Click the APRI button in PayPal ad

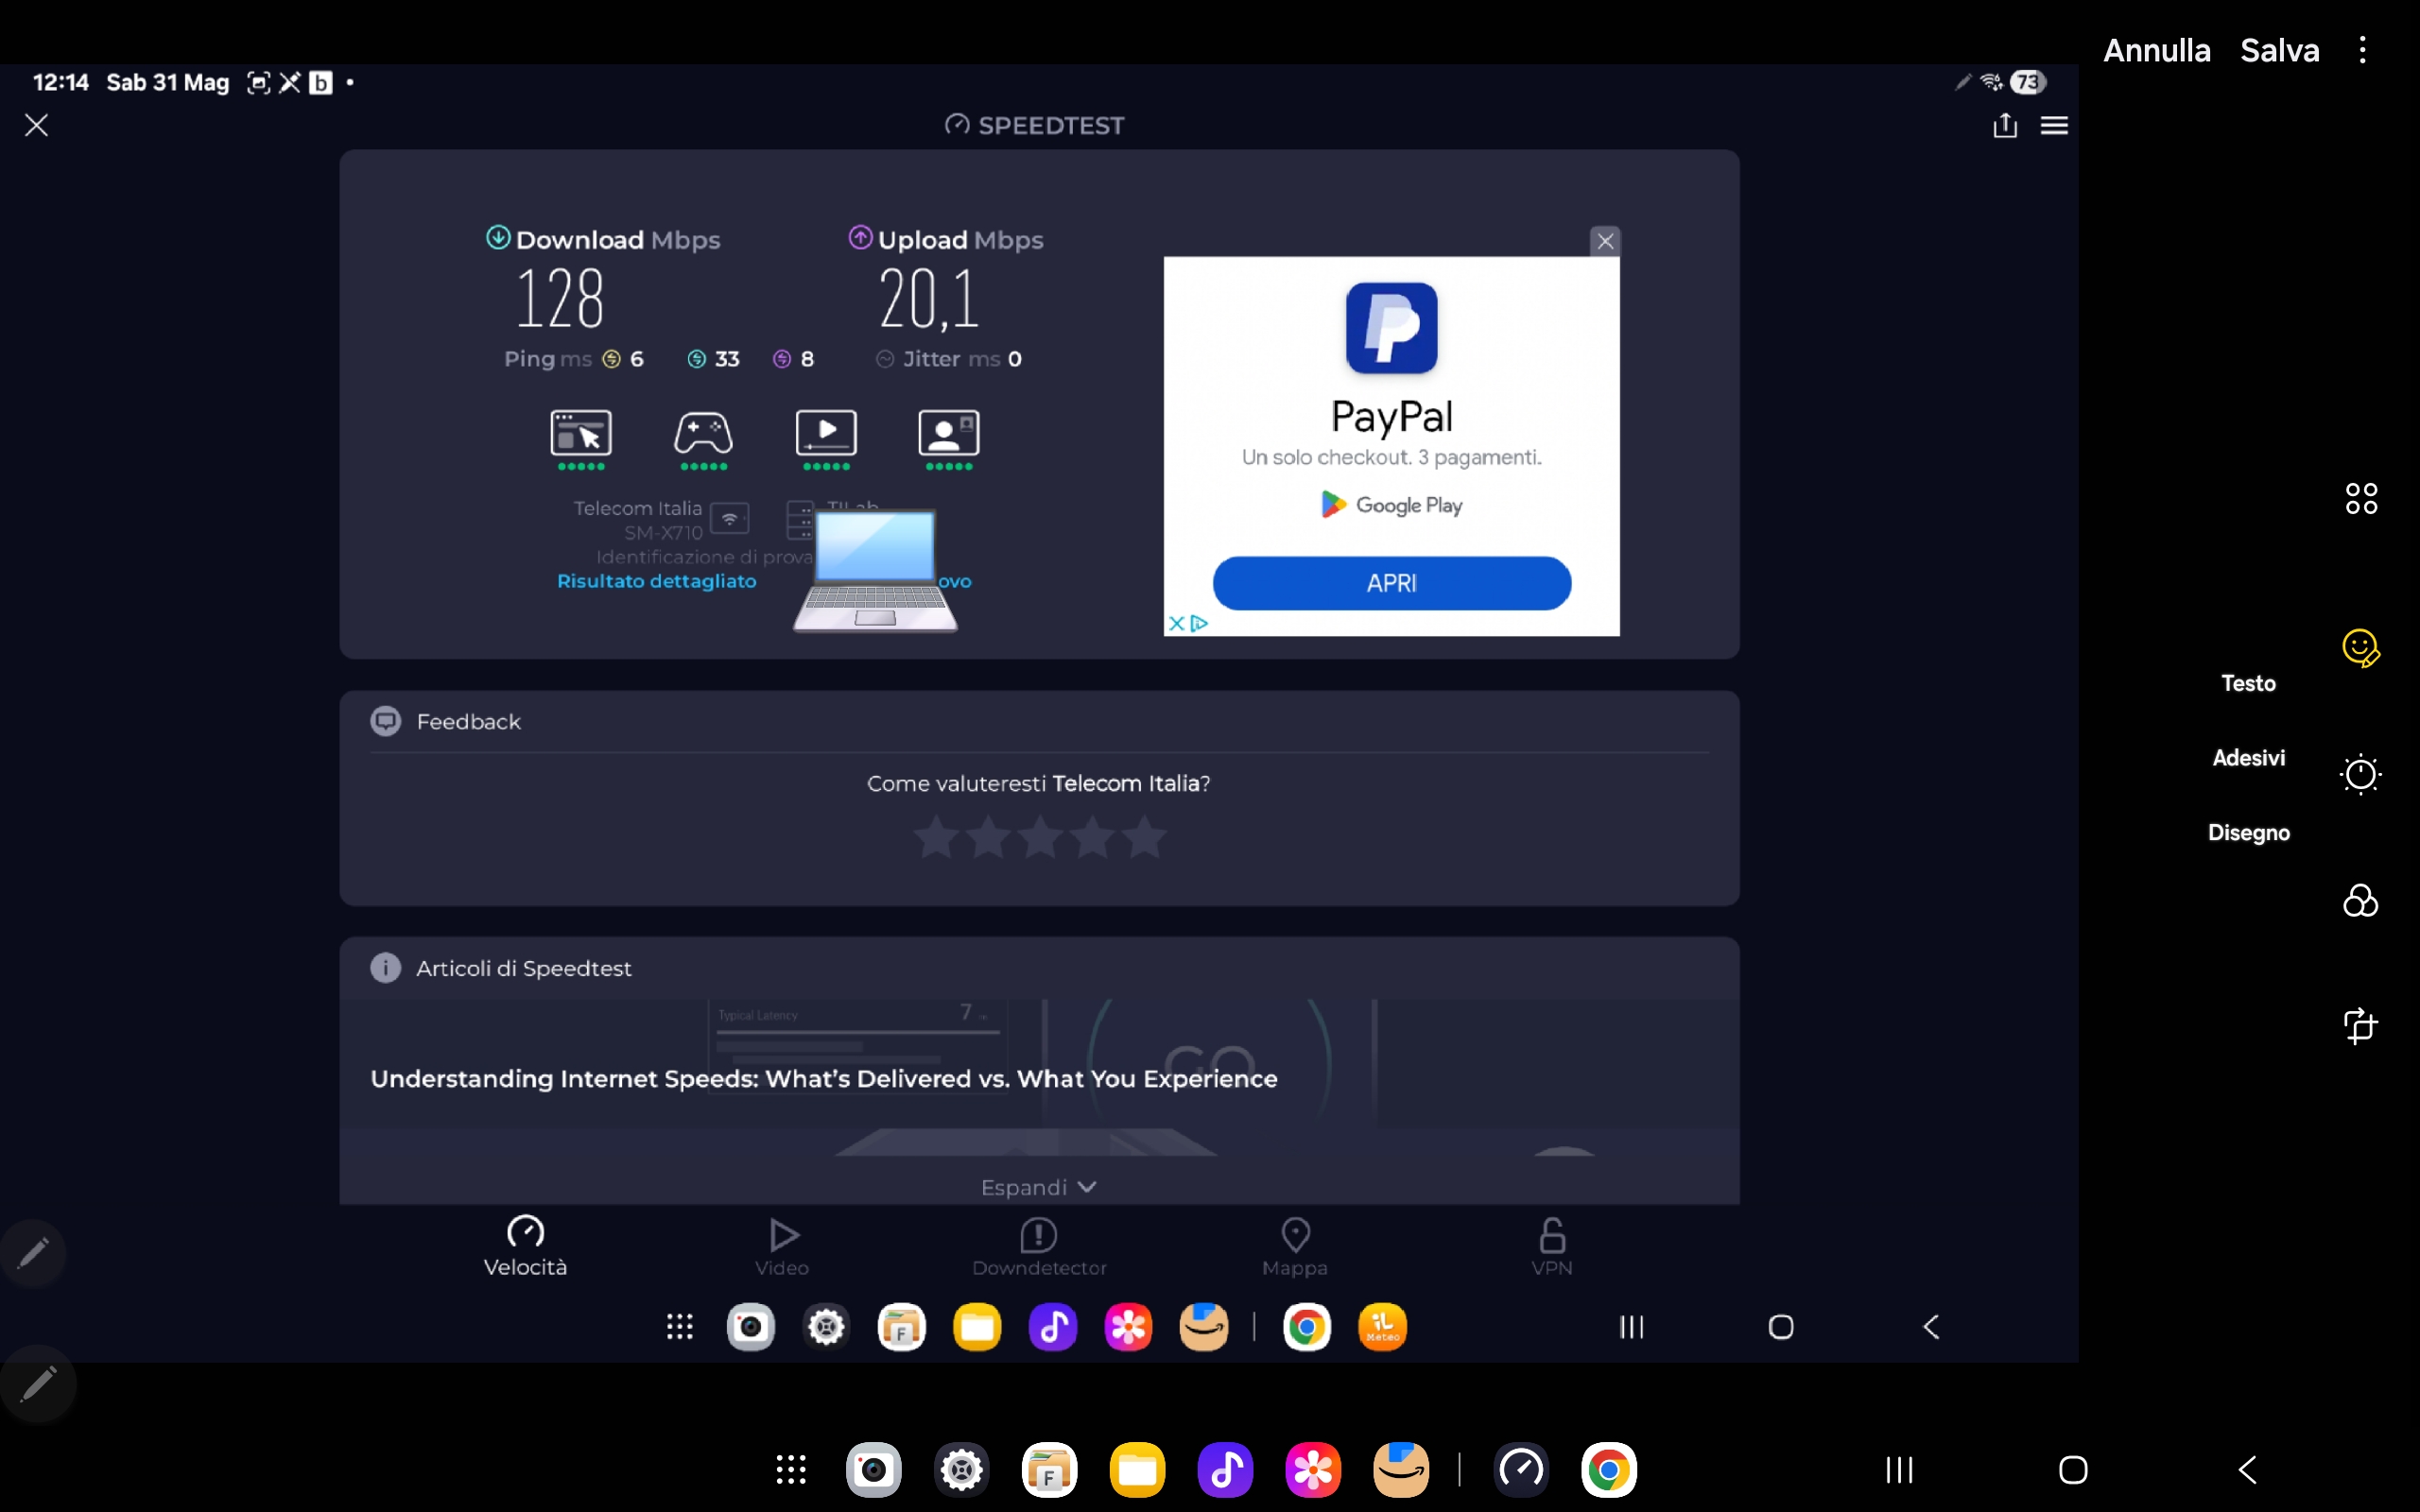pyautogui.click(x=1391, y=583)
